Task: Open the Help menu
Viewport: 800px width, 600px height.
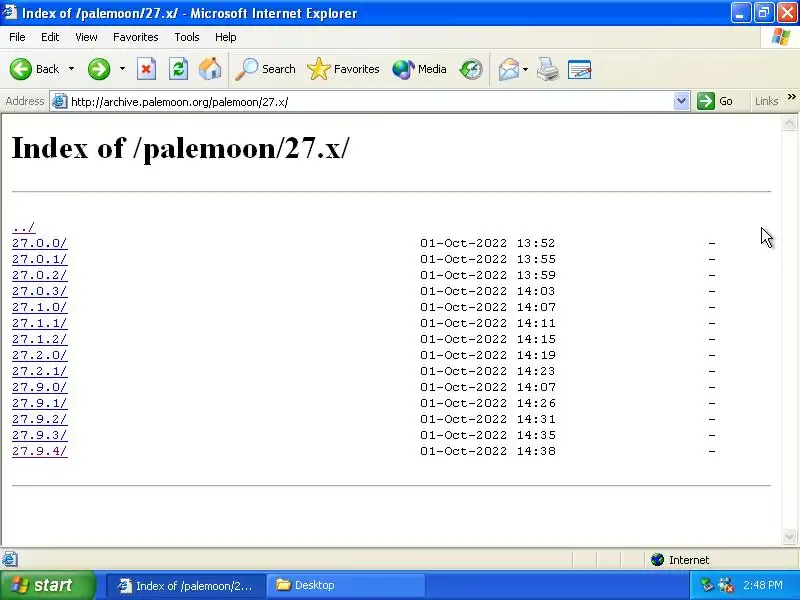Action: (x=226, y=37)
